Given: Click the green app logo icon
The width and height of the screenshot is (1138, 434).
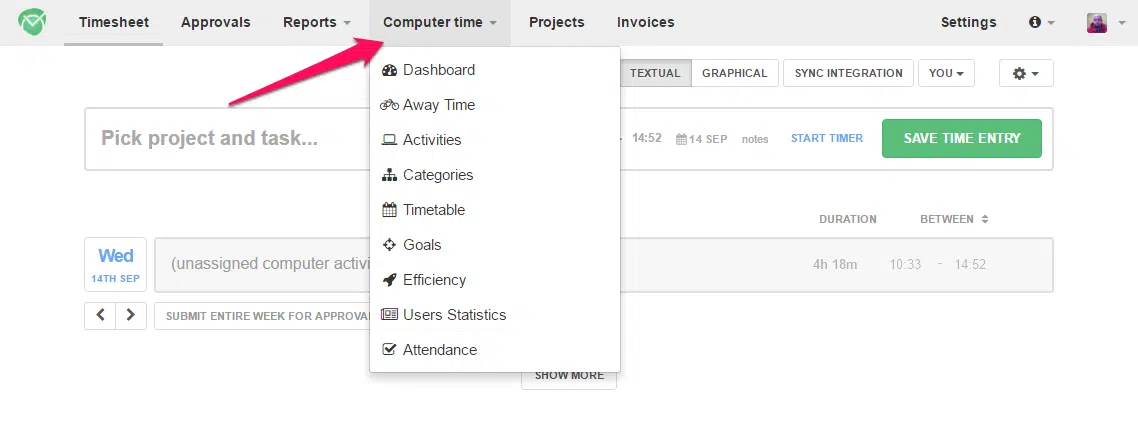Looking at the screenshot, I should (32, 22).
